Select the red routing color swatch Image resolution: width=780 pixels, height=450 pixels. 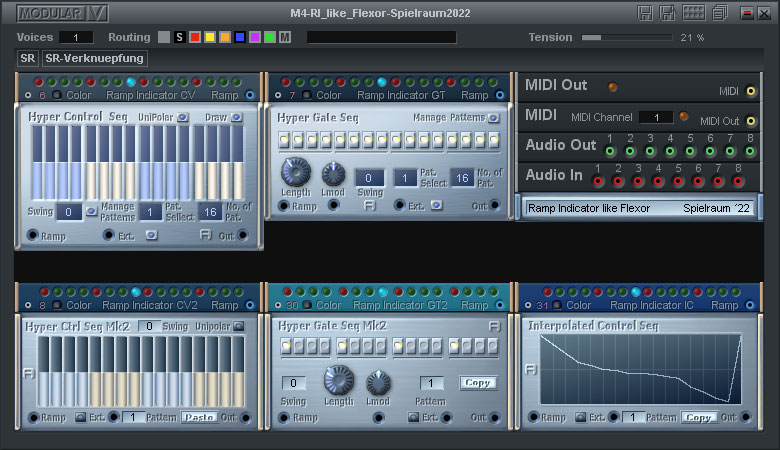coord(195,37)
